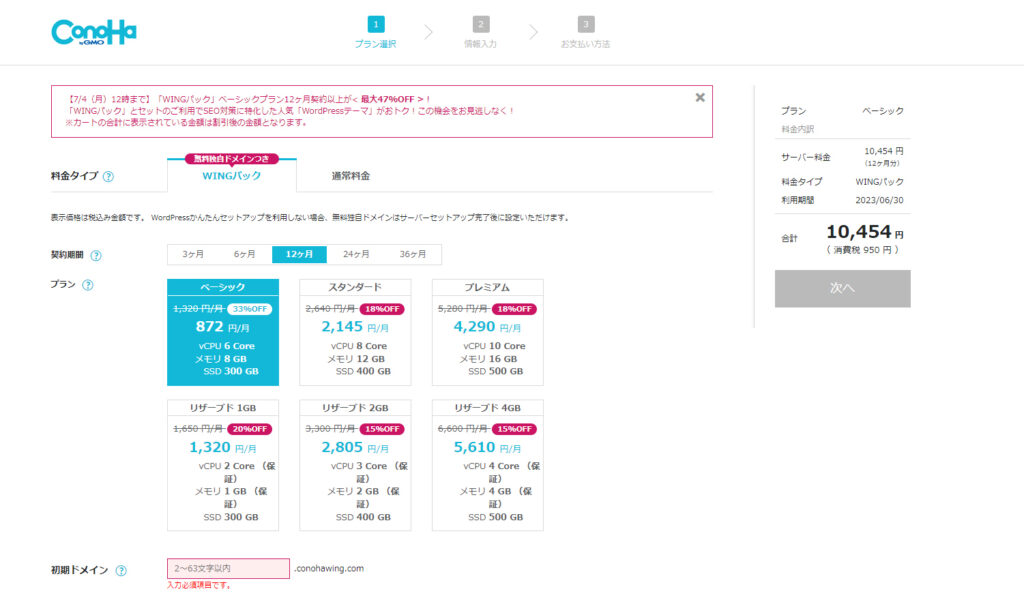
Task: Click the 18%OFF badge on スタンダード
Action: coord(382,309)
